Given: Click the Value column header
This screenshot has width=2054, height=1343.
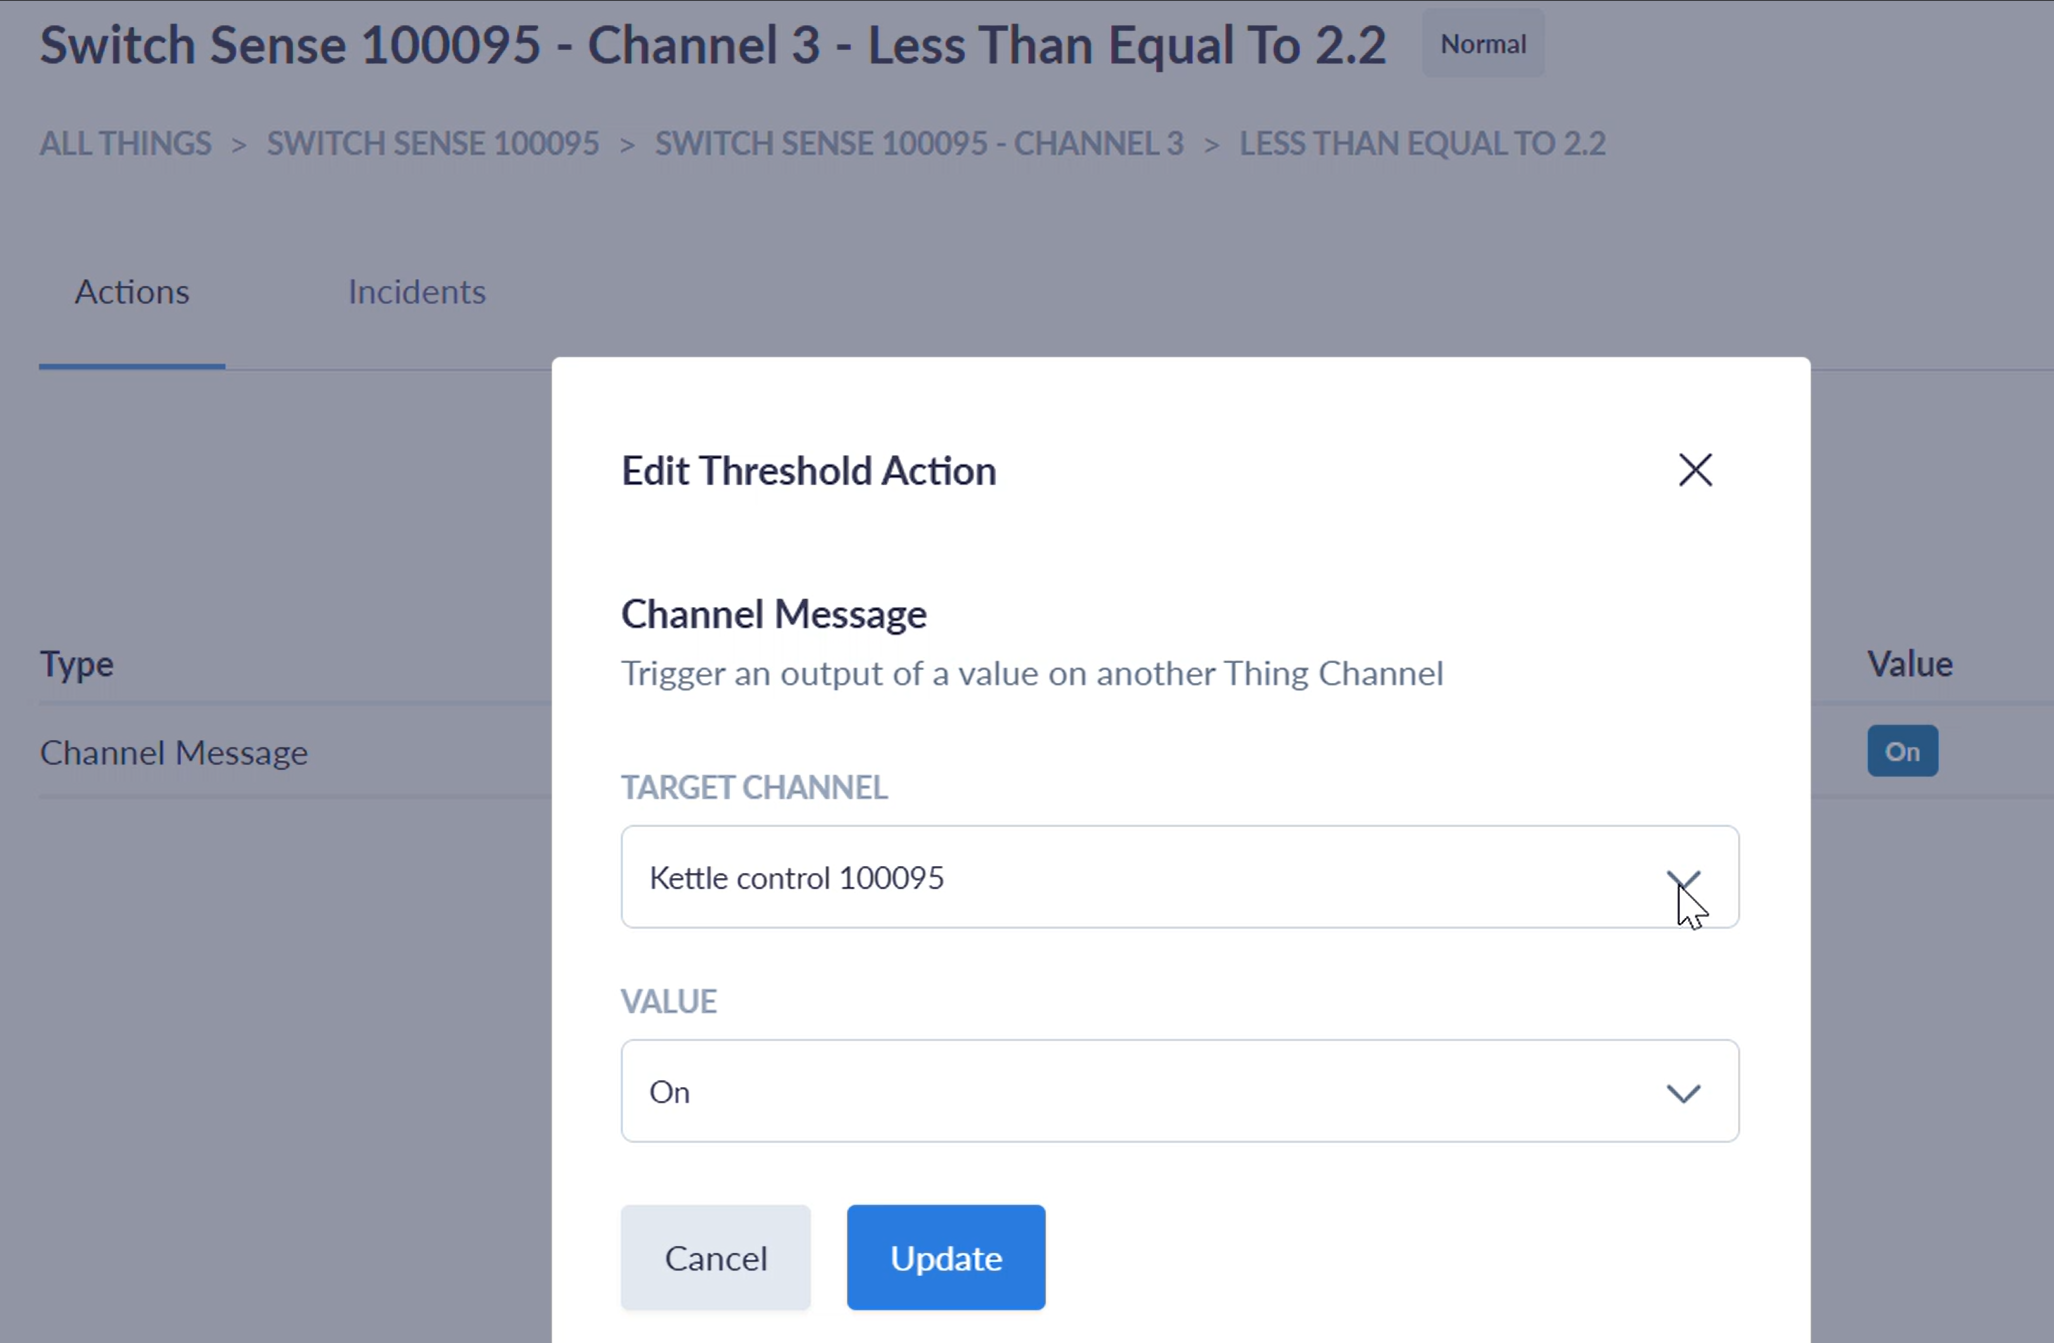Looking at the screenshot, I should 1909,664.
